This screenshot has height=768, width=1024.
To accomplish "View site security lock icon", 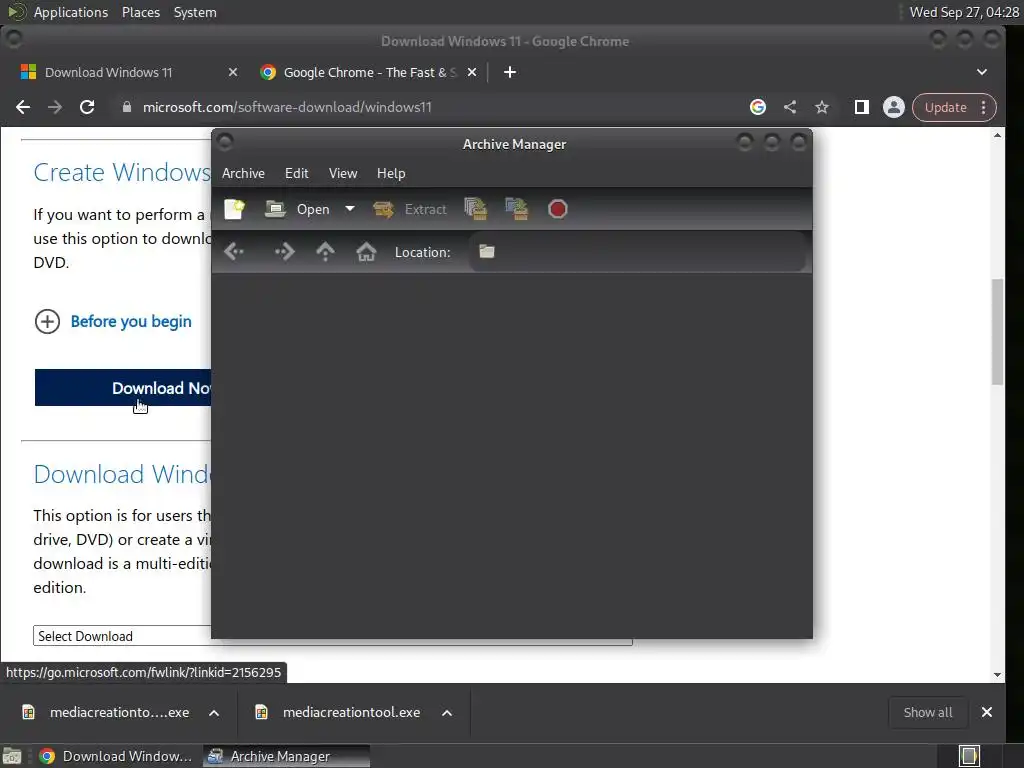I will point(127,107).
